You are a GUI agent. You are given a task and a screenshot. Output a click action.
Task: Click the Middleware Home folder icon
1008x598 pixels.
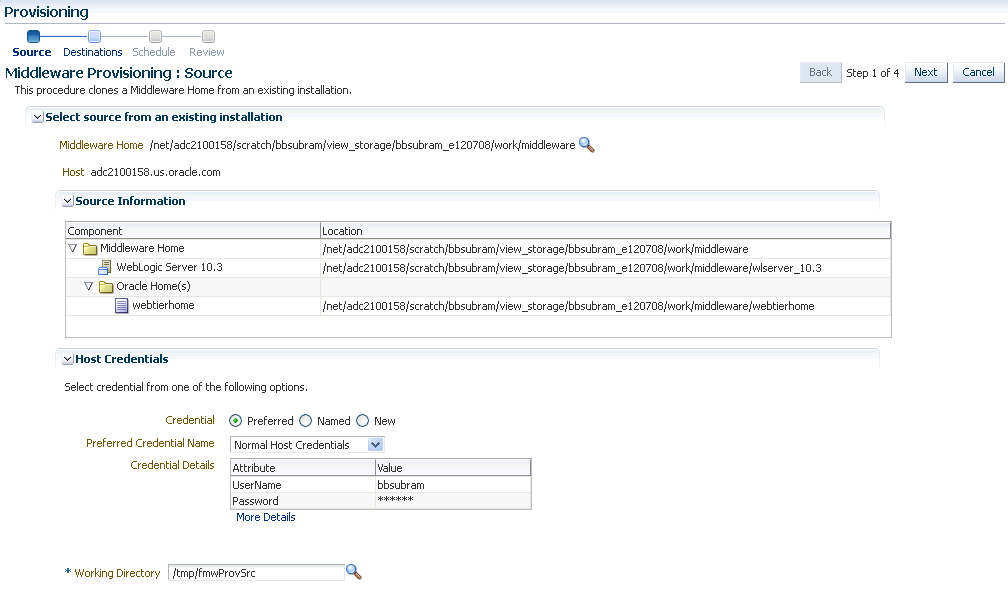pos(90,249)
